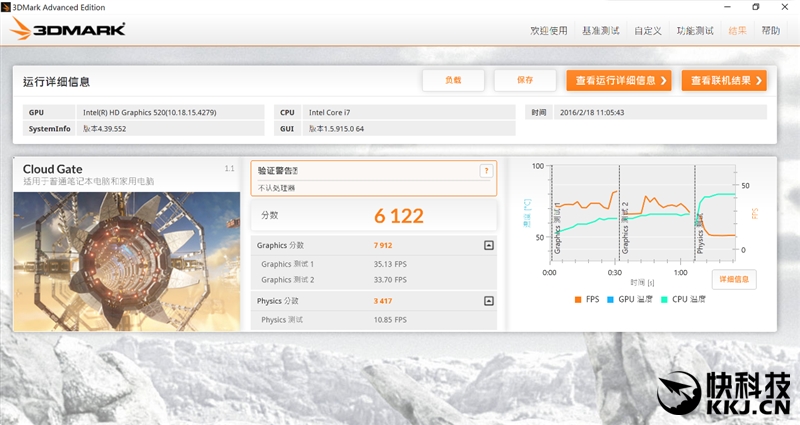Click Physics 测试 value 10.85 FPS
Viewport: 800px width, 425px height.
[x=390, y=320]
